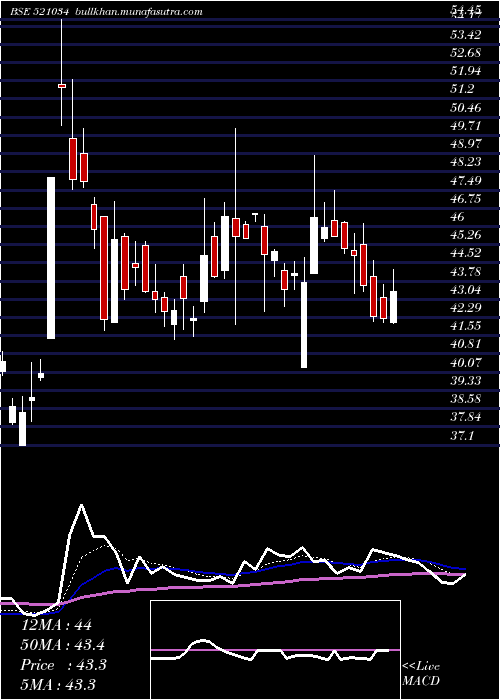500x700 pixels.
Task: Click the peak of the white moving-average line
Action: (81, 506)
